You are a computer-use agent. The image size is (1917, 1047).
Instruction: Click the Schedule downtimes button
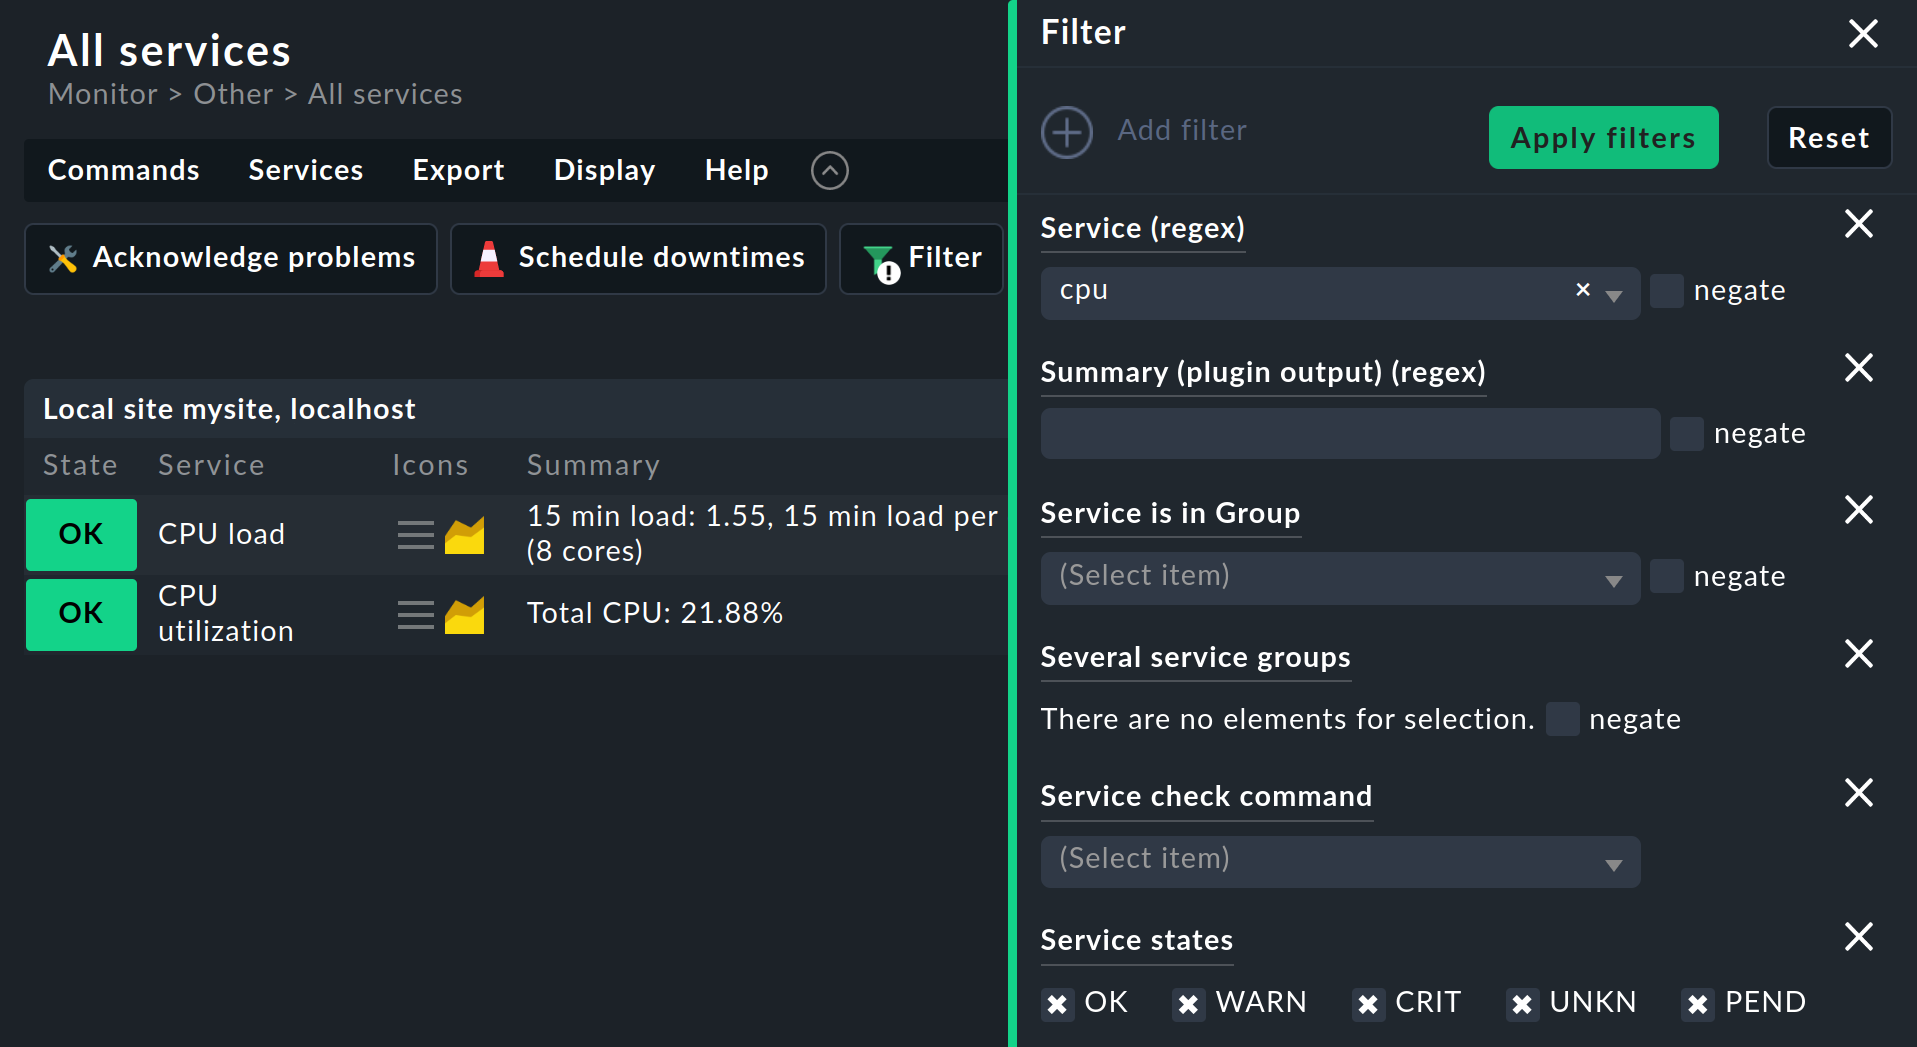(638, 258)
